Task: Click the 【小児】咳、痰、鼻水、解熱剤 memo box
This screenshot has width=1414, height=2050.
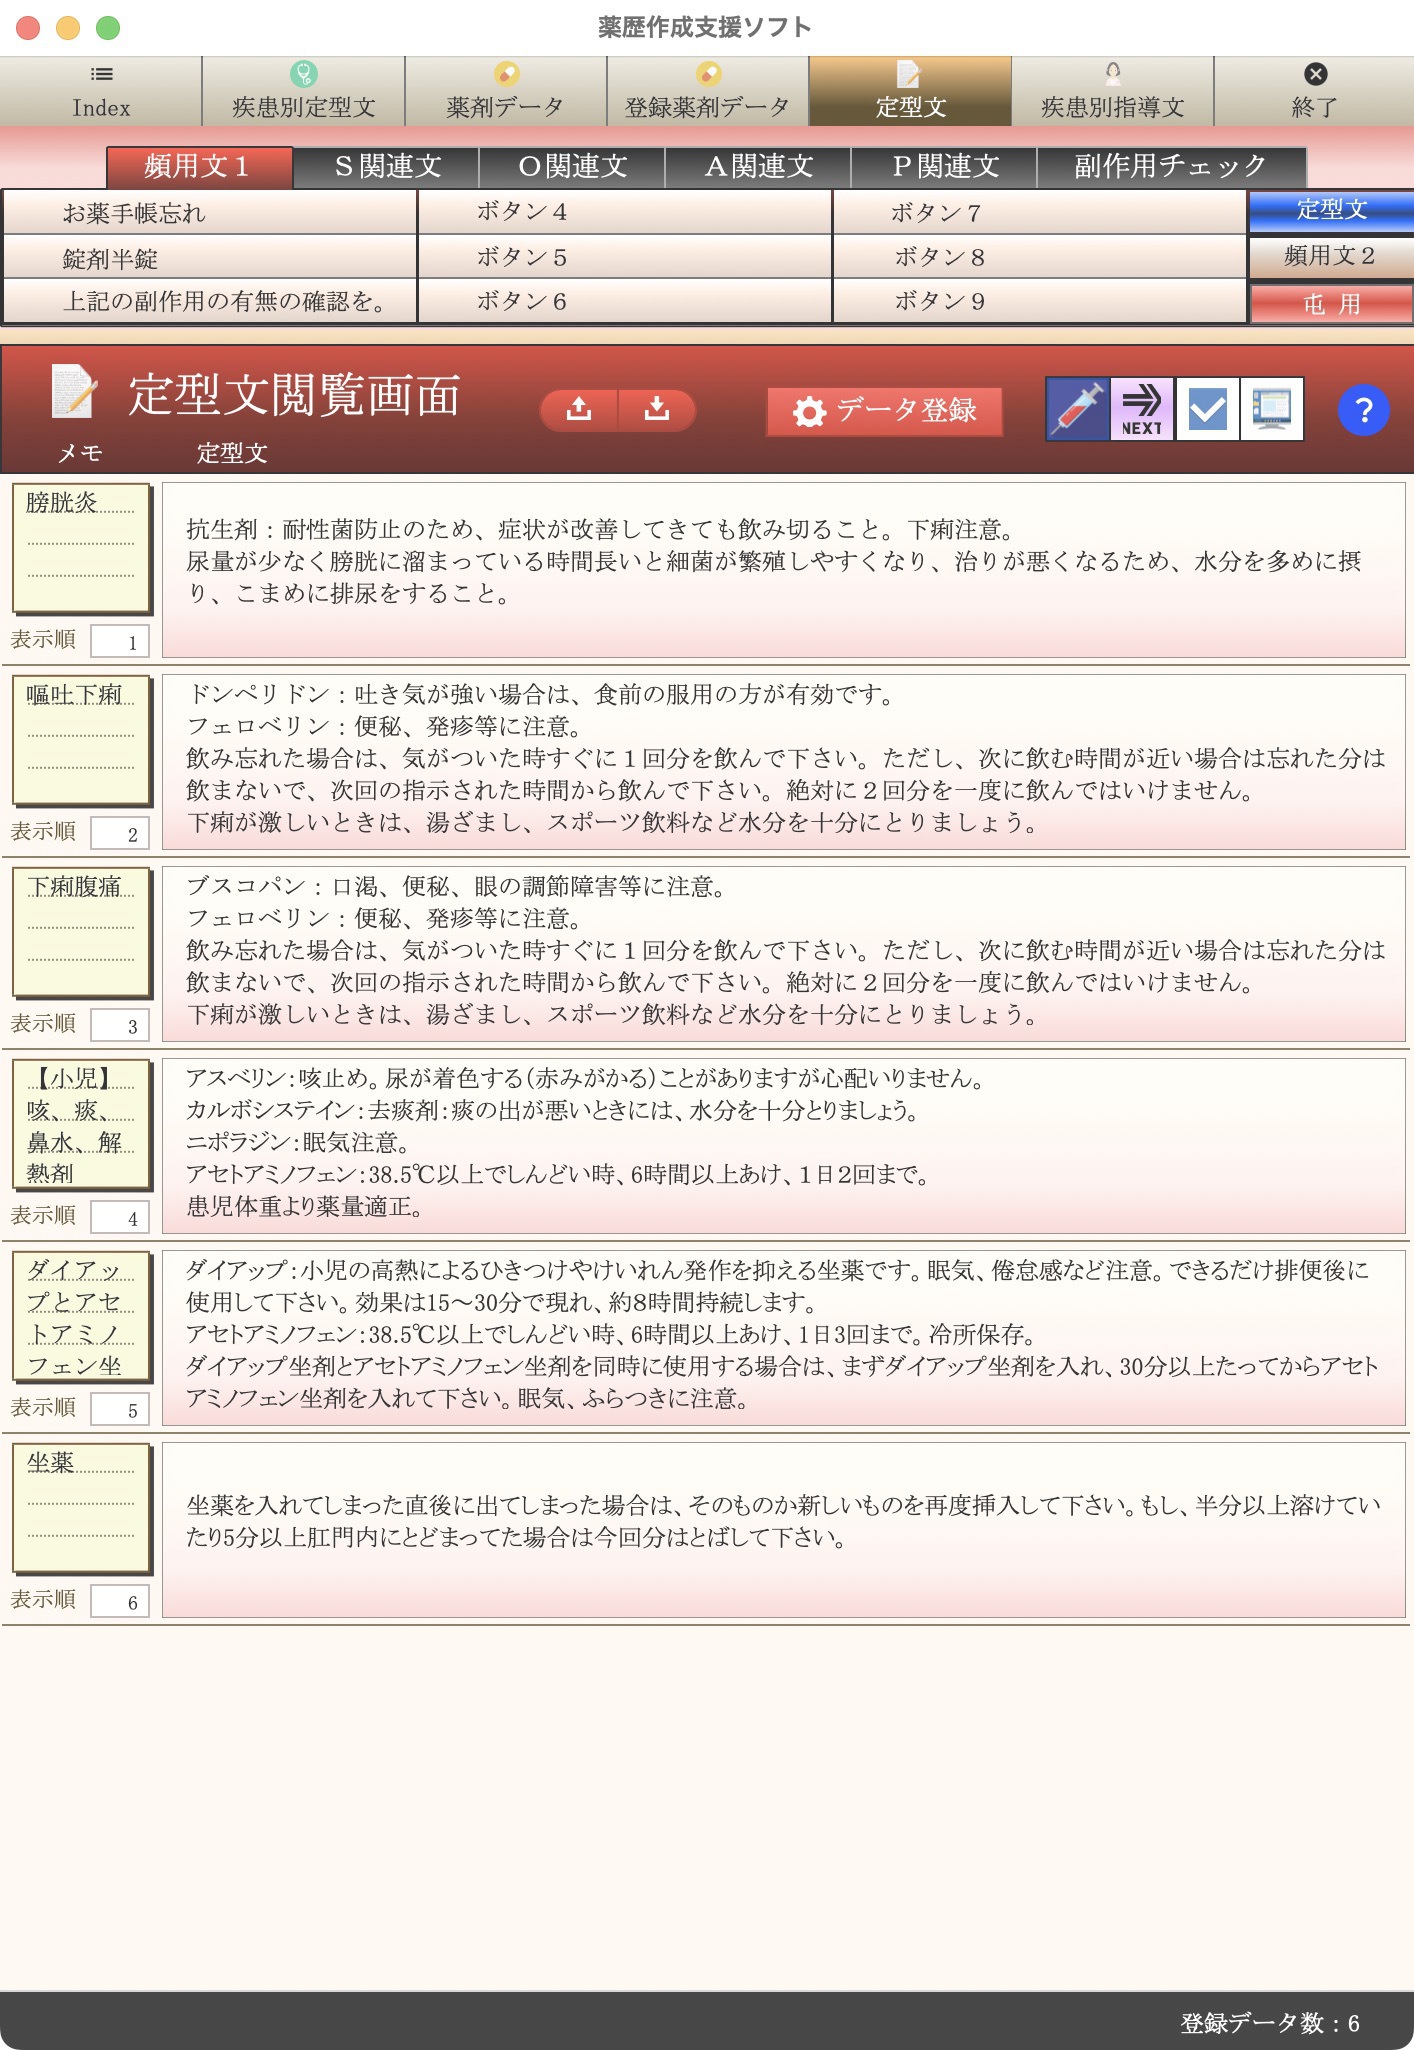Action: pos(81,1124)
